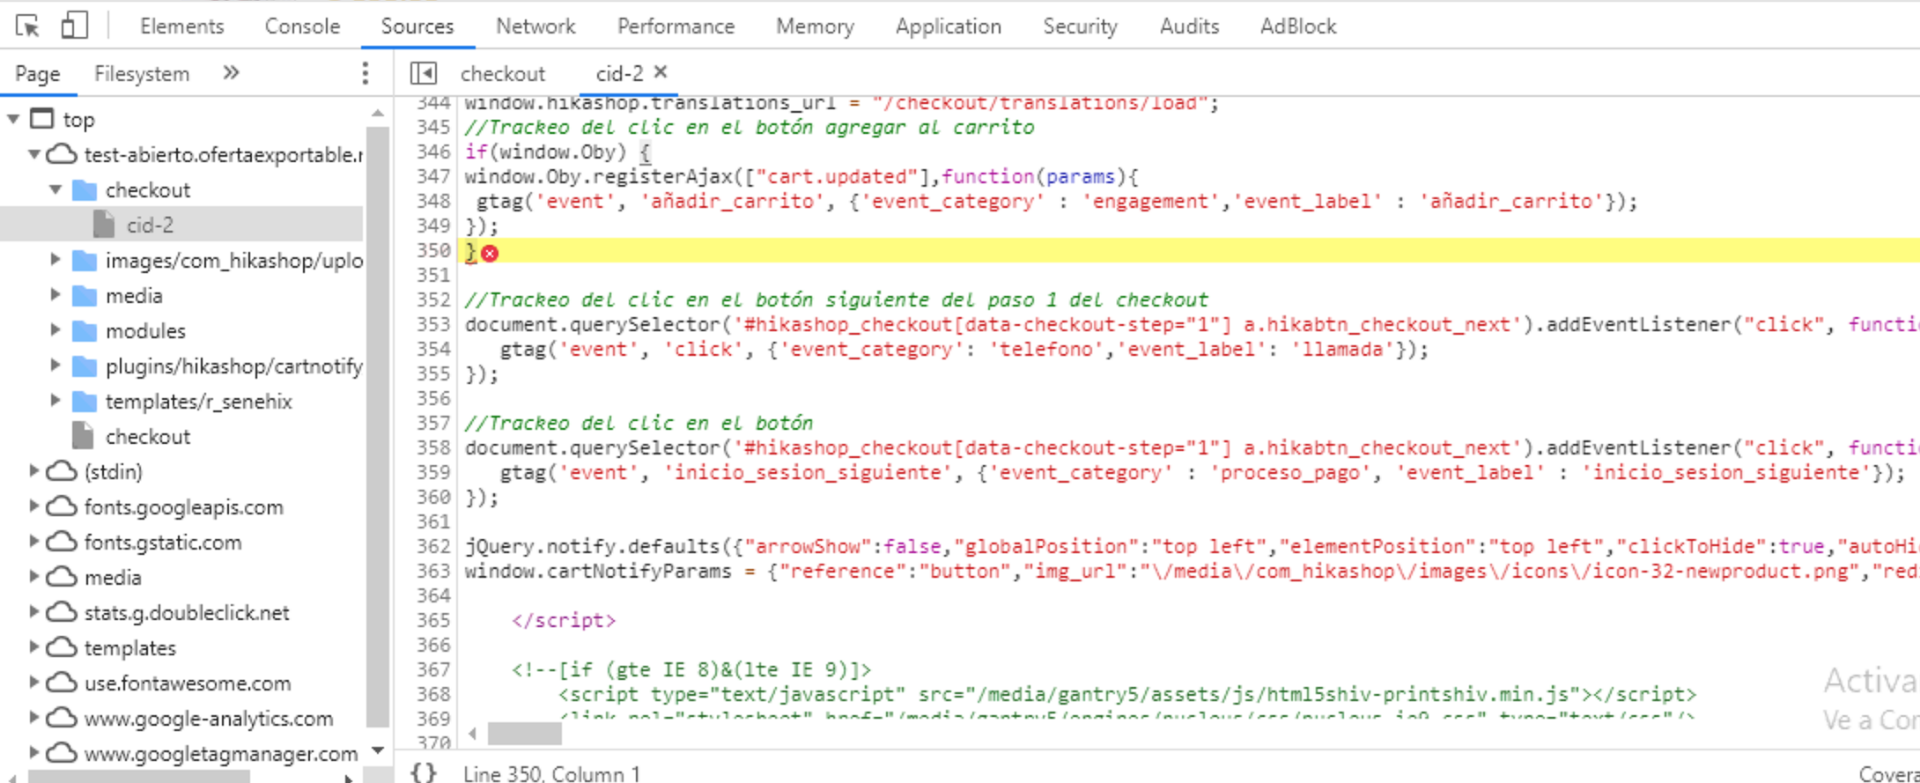1920x783 pixels.
Task: Expand the fonts.googleapis.com domain
Action: [x=34, y=507]
